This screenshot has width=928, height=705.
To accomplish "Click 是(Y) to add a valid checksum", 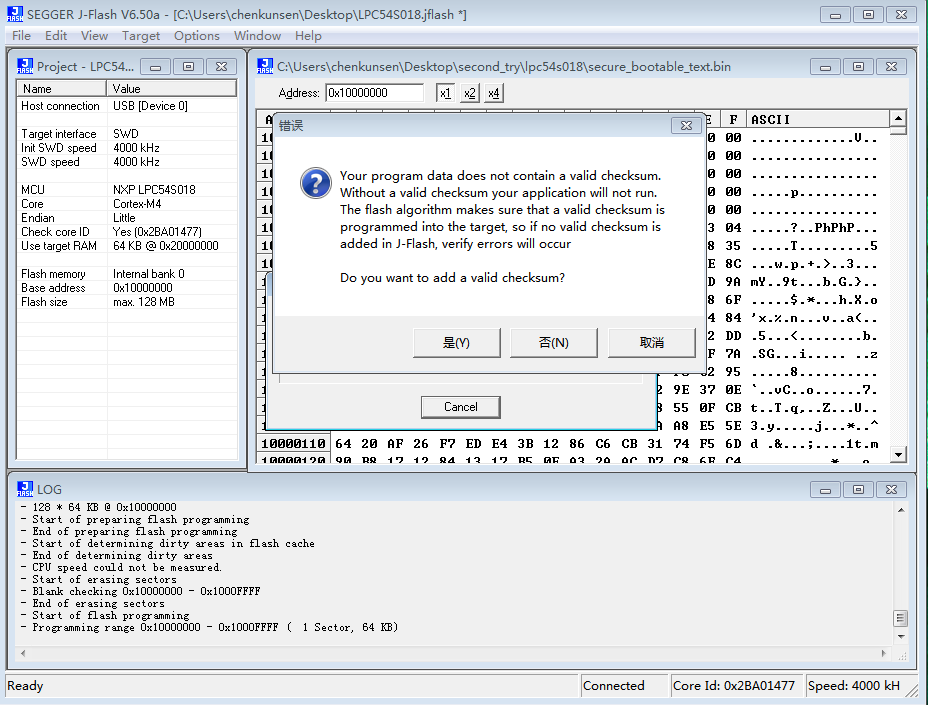I will [456, 343].
